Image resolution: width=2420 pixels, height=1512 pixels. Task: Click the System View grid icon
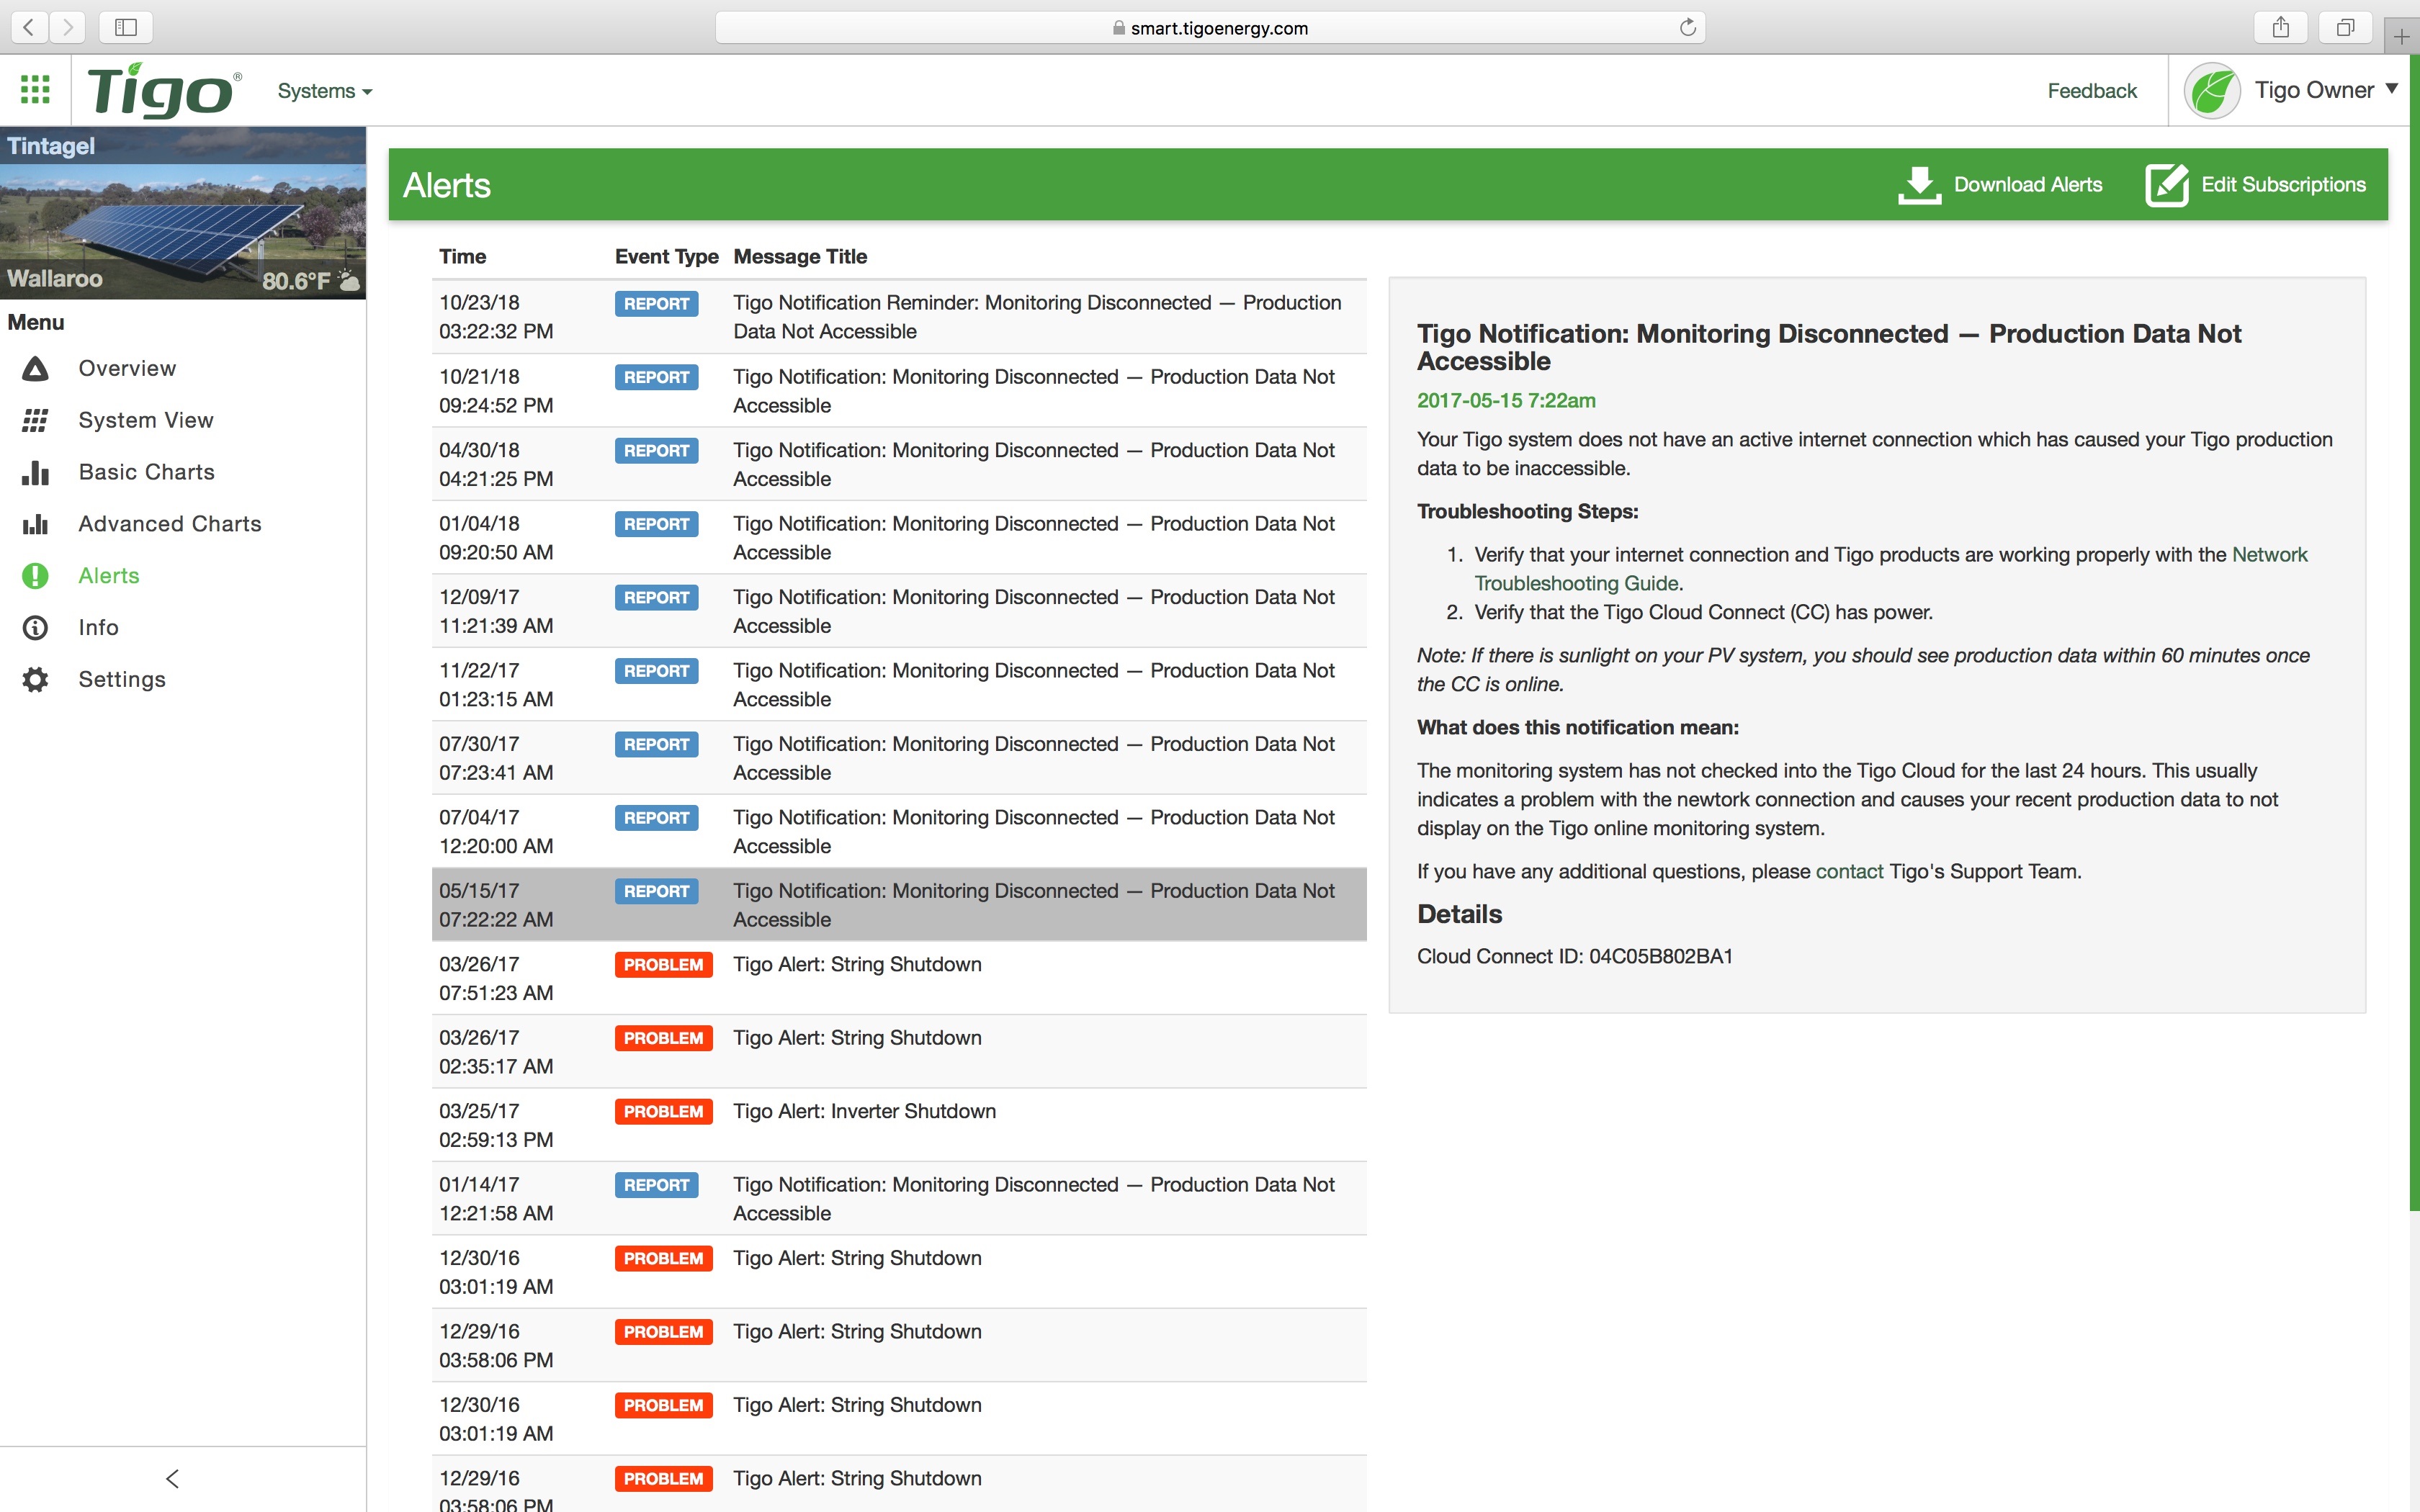35,421
